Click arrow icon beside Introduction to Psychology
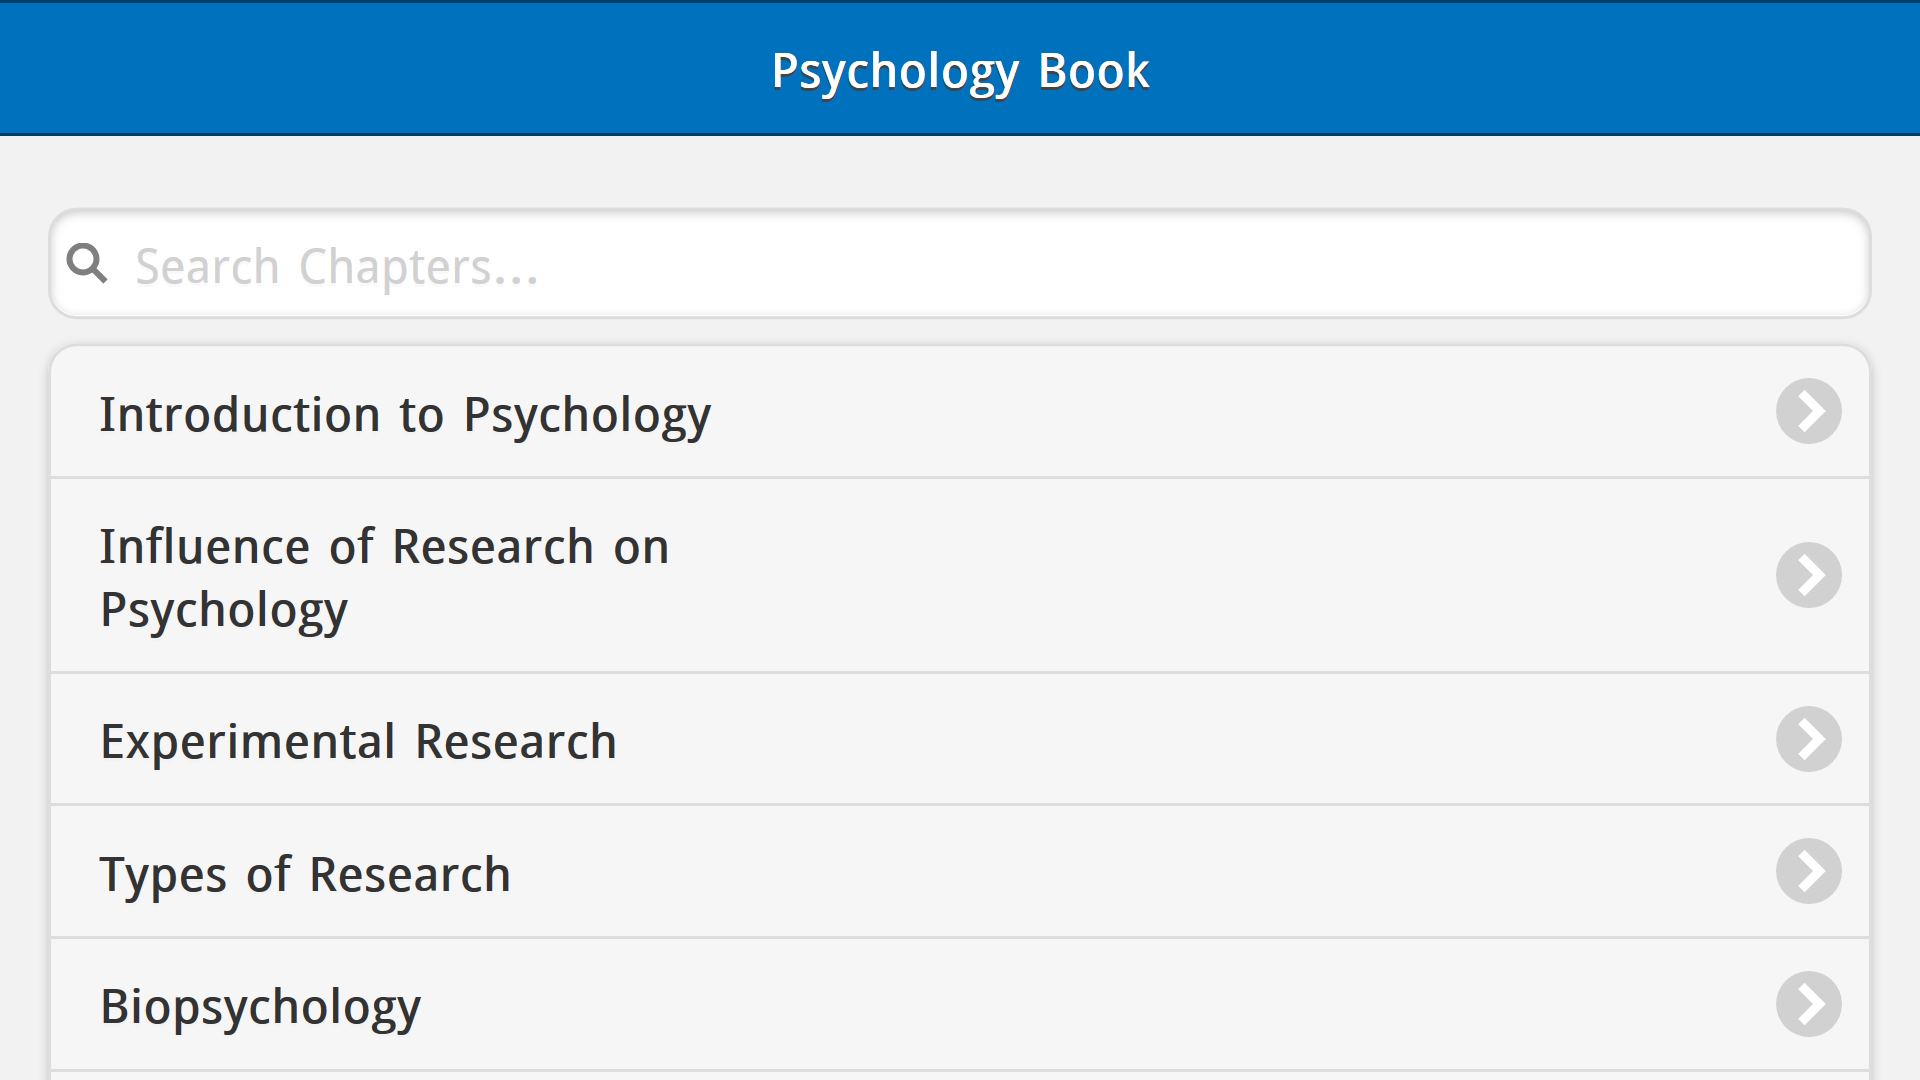This screenshot has width=1920, height=1080. click(1808, 411)
